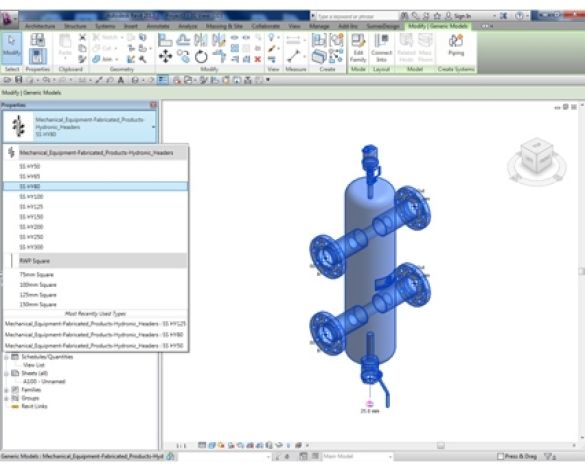Viewport: 585px width, 471px height.
Task: Expand the Schedules/Quantities tree node
Action: [x=6, y=357]
